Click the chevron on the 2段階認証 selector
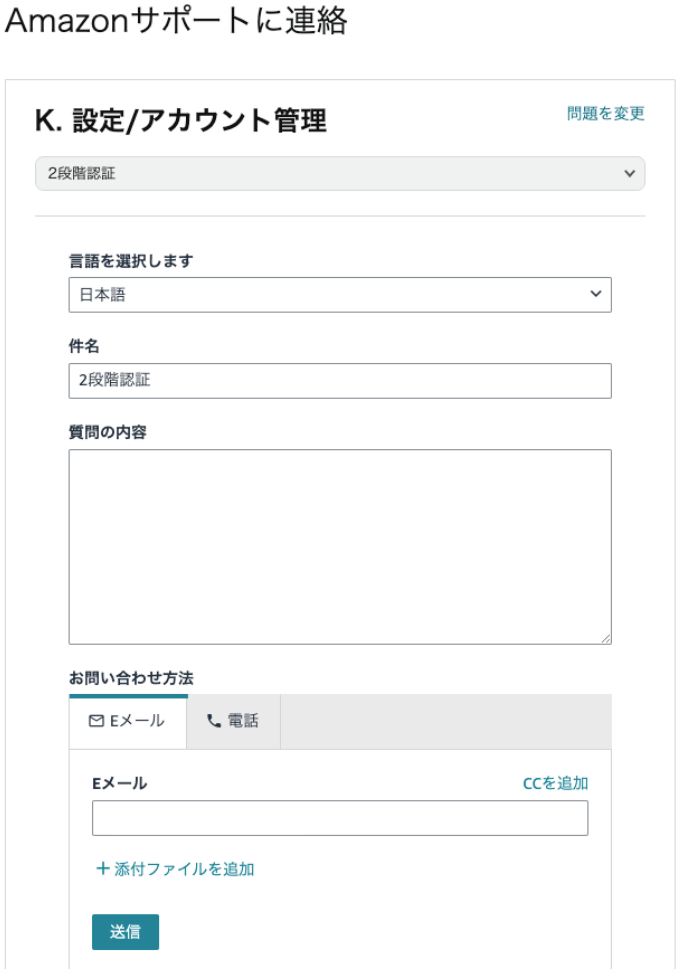The image size is (677, 969). 630,174
